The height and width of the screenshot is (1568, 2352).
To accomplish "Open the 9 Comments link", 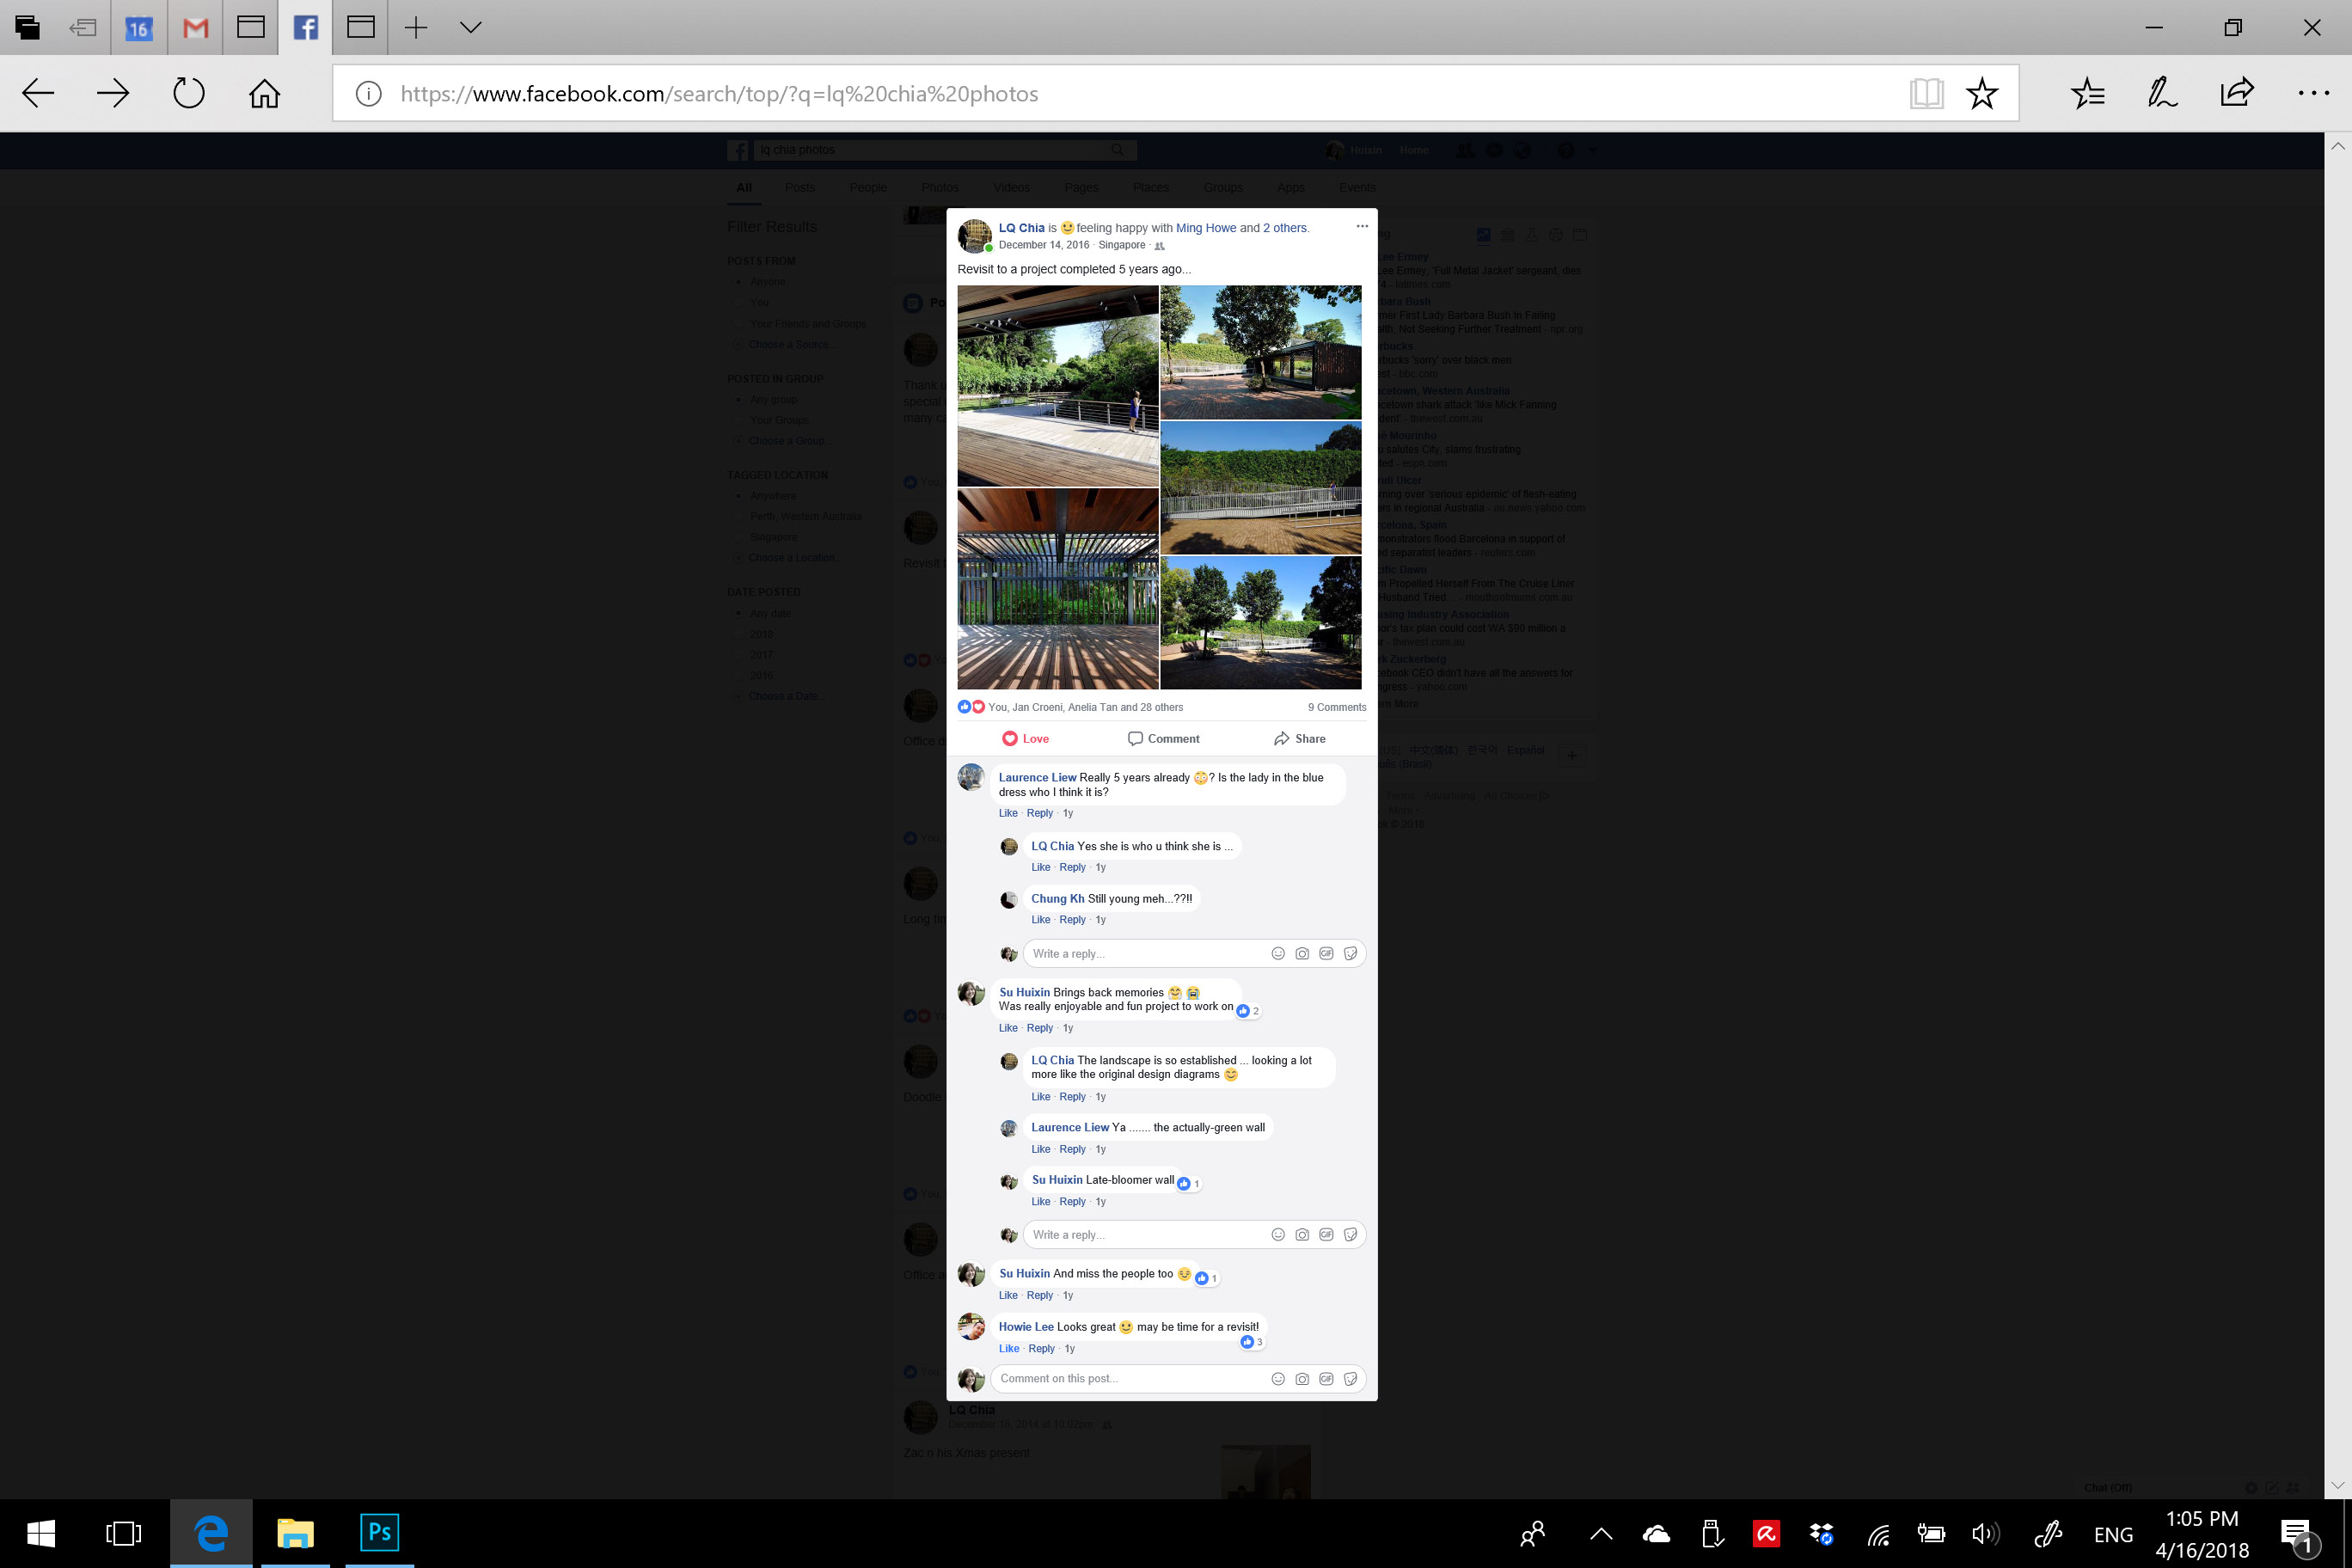I will [1336, 708].
